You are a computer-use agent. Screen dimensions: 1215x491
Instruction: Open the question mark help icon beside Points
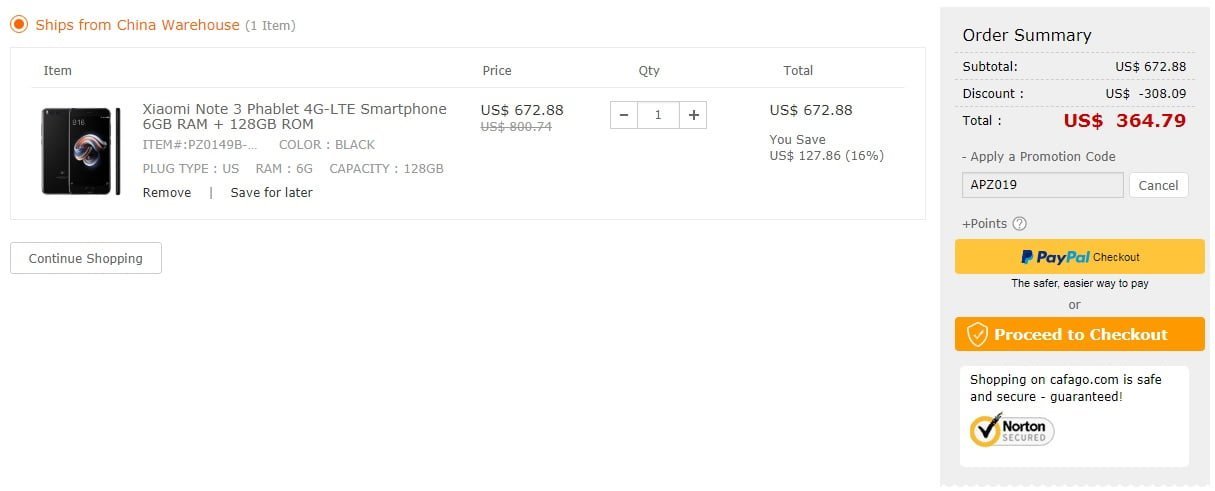1019,224
